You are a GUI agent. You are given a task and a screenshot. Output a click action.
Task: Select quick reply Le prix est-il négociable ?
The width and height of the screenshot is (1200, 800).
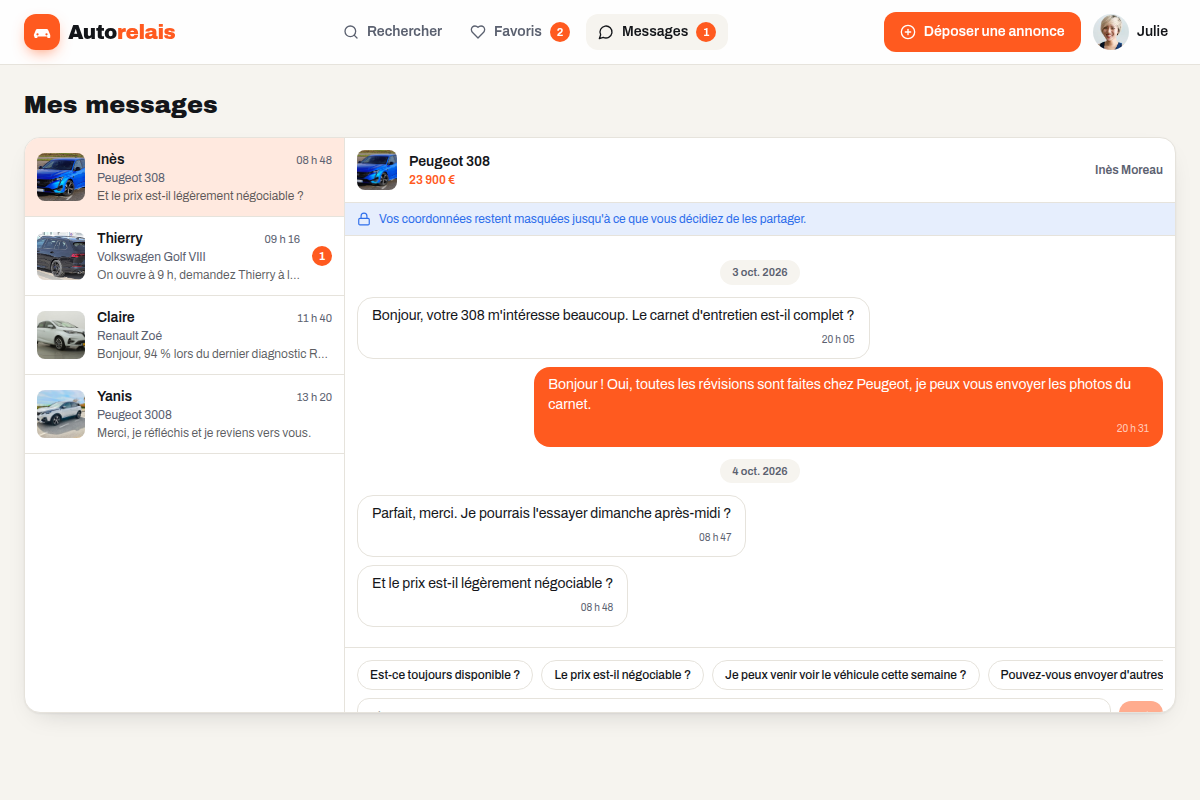[x=622, y=675]
